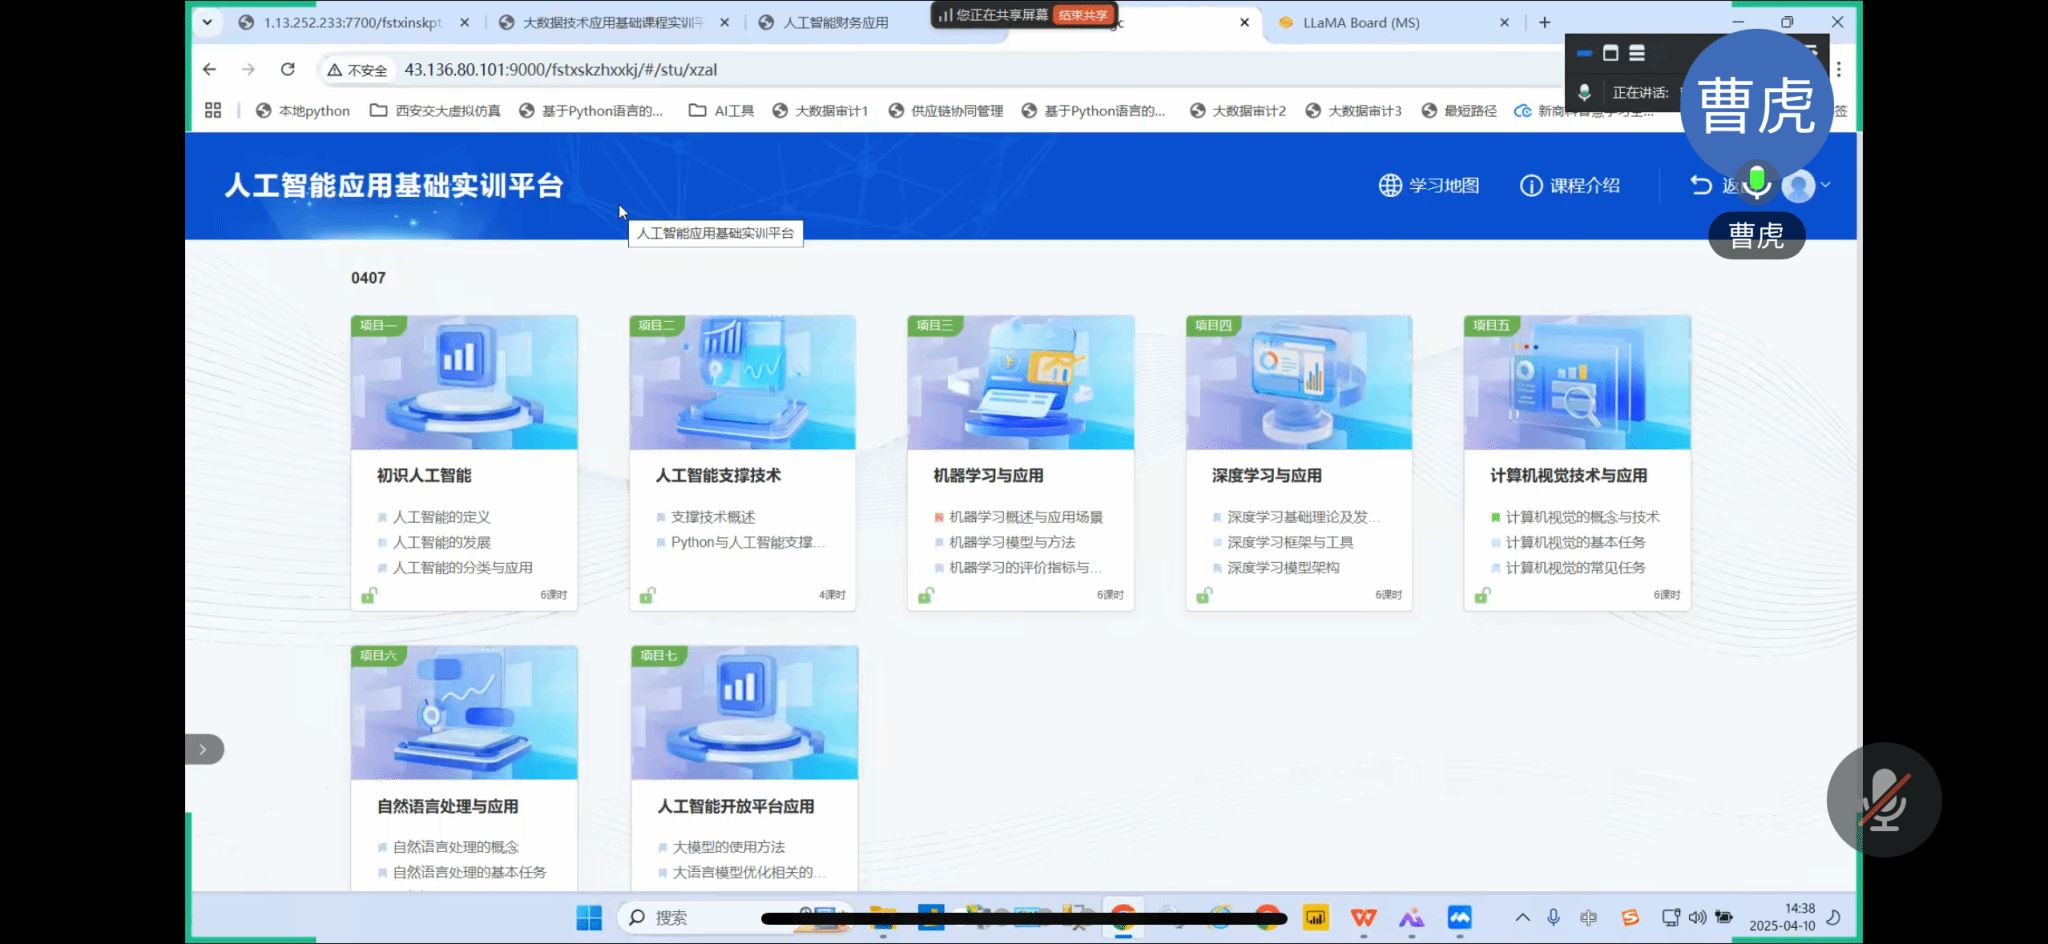The image size is (2048, 944).
Task: Expand the left side panel arrow
Action: pyautogui.click(x=203, y=749)
